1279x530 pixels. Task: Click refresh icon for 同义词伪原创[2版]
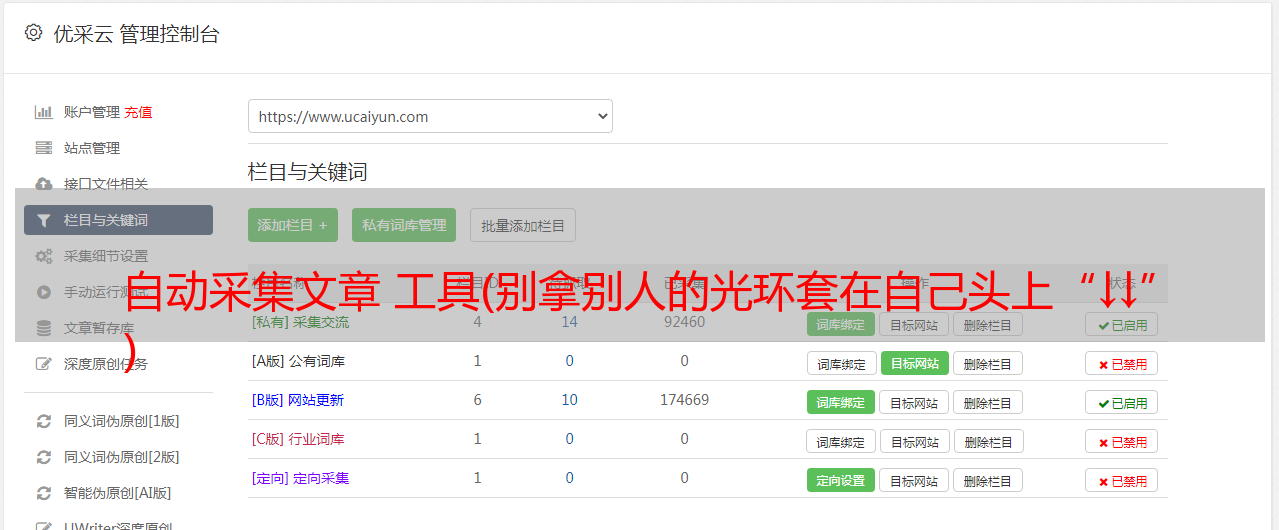coord(44,457)
